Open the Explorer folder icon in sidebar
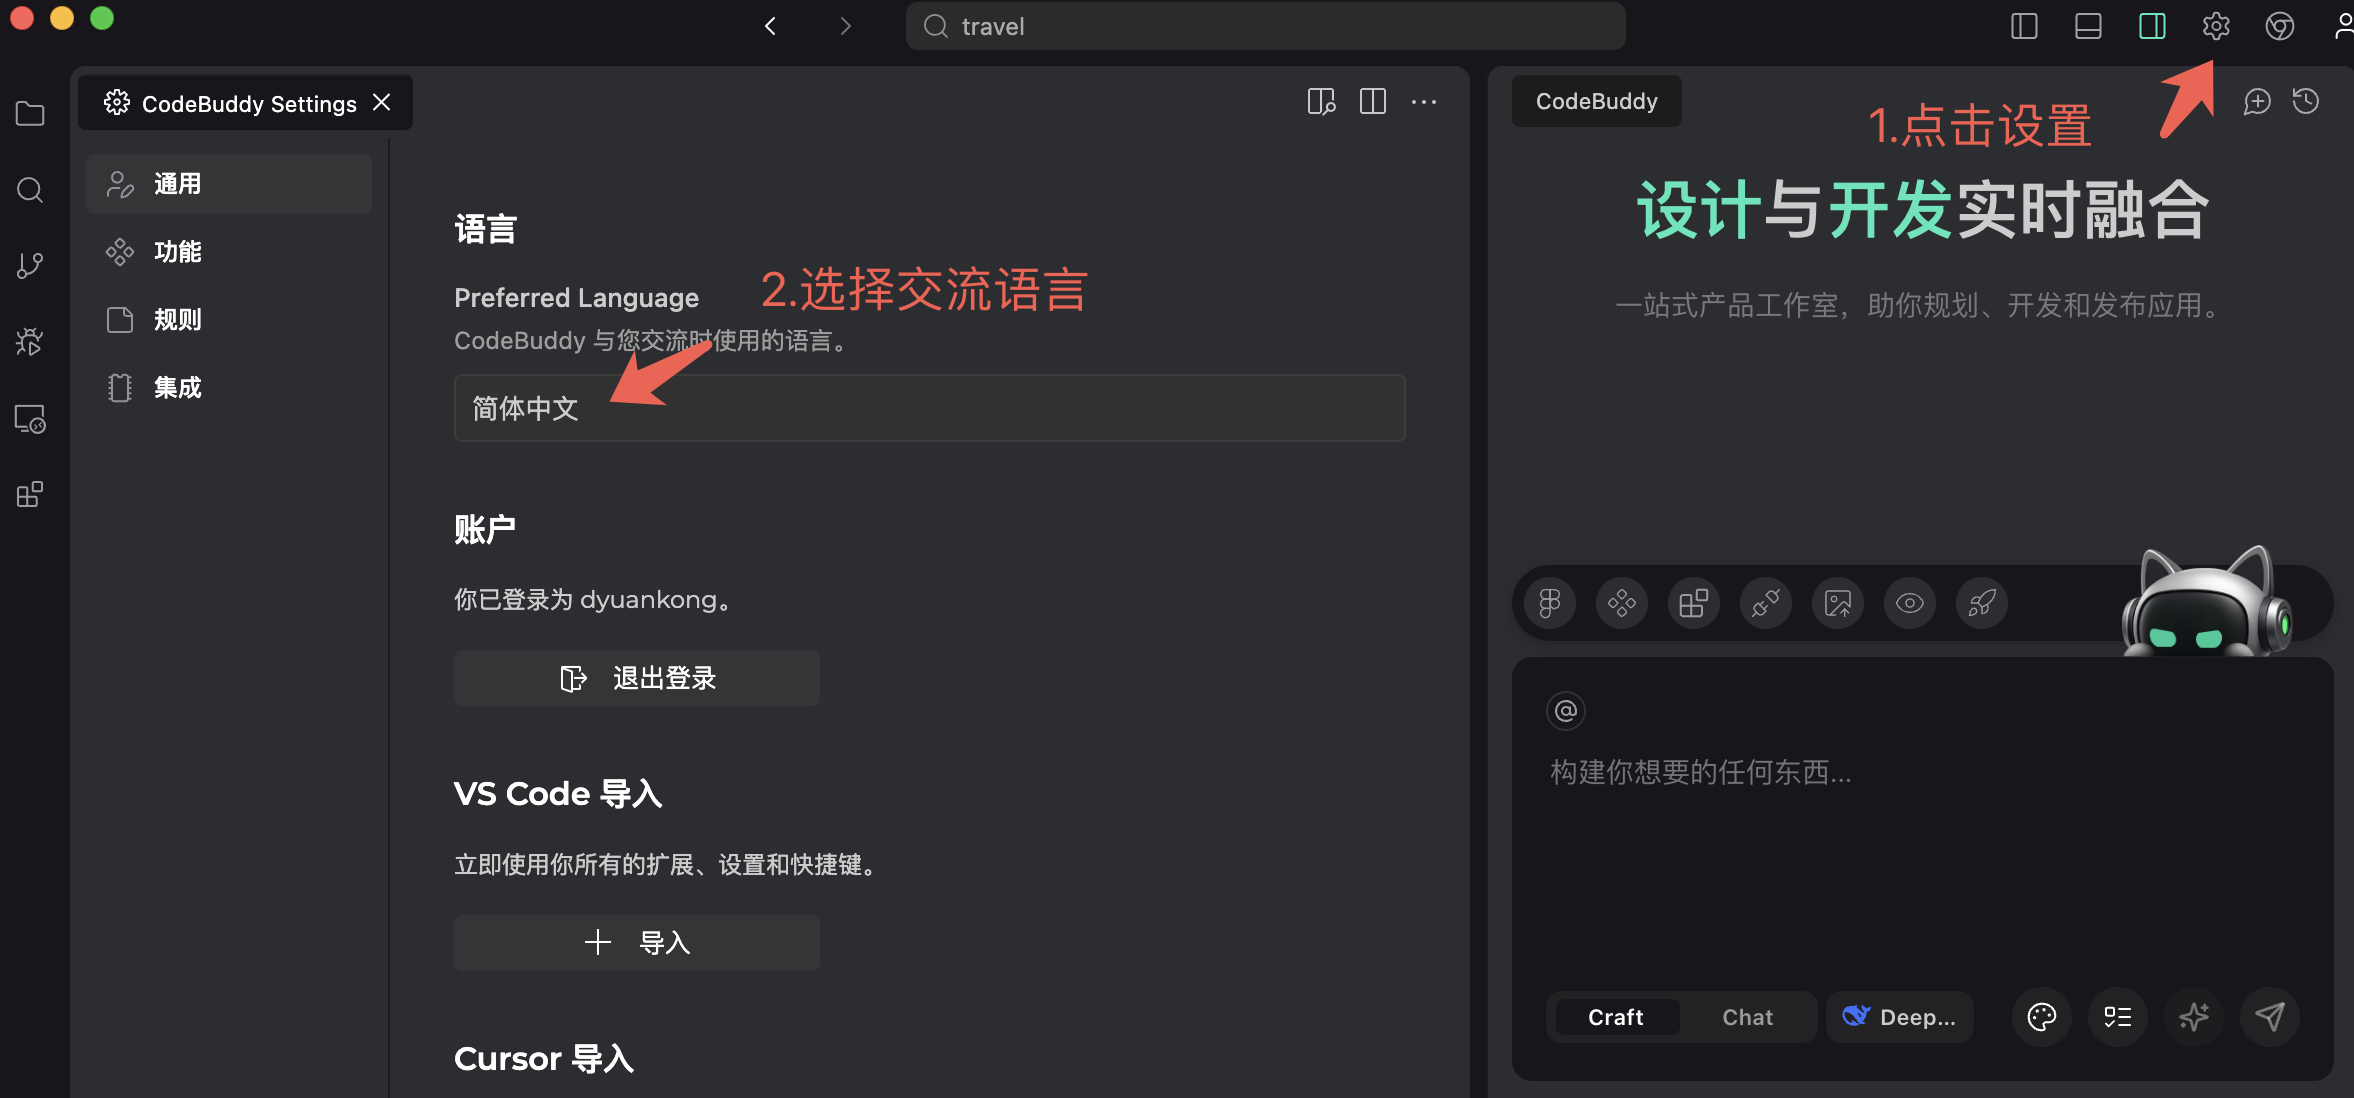This screenshot has width=2354, height=1098. point(30,114)
